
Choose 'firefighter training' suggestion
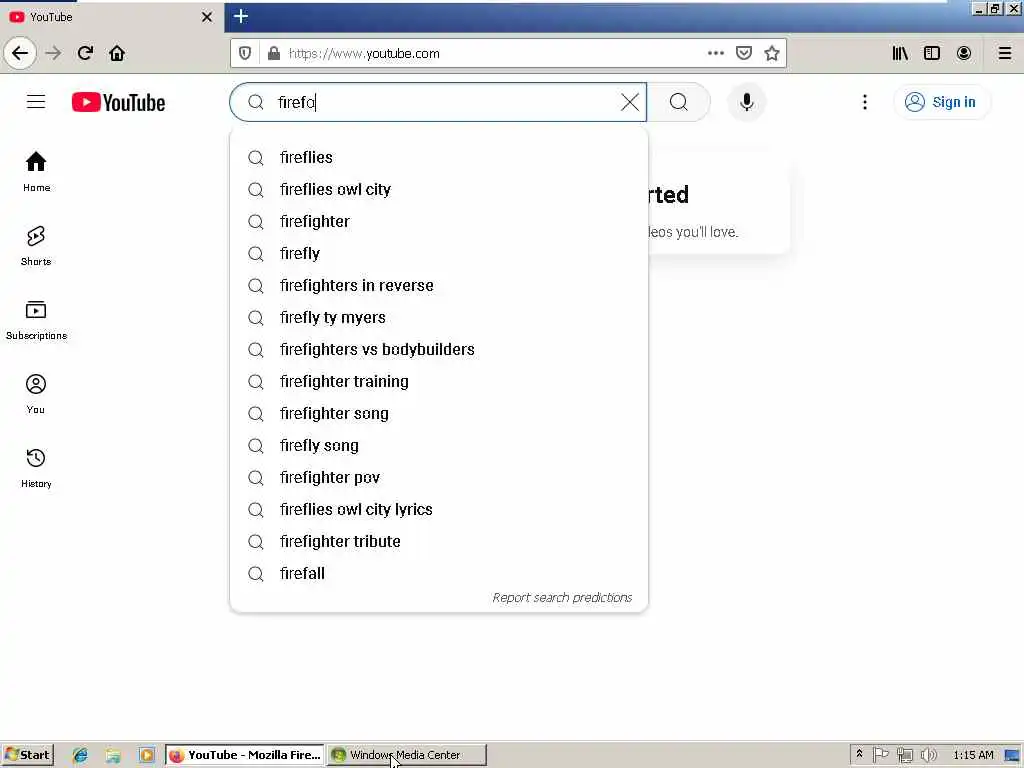tap(439, 381)
